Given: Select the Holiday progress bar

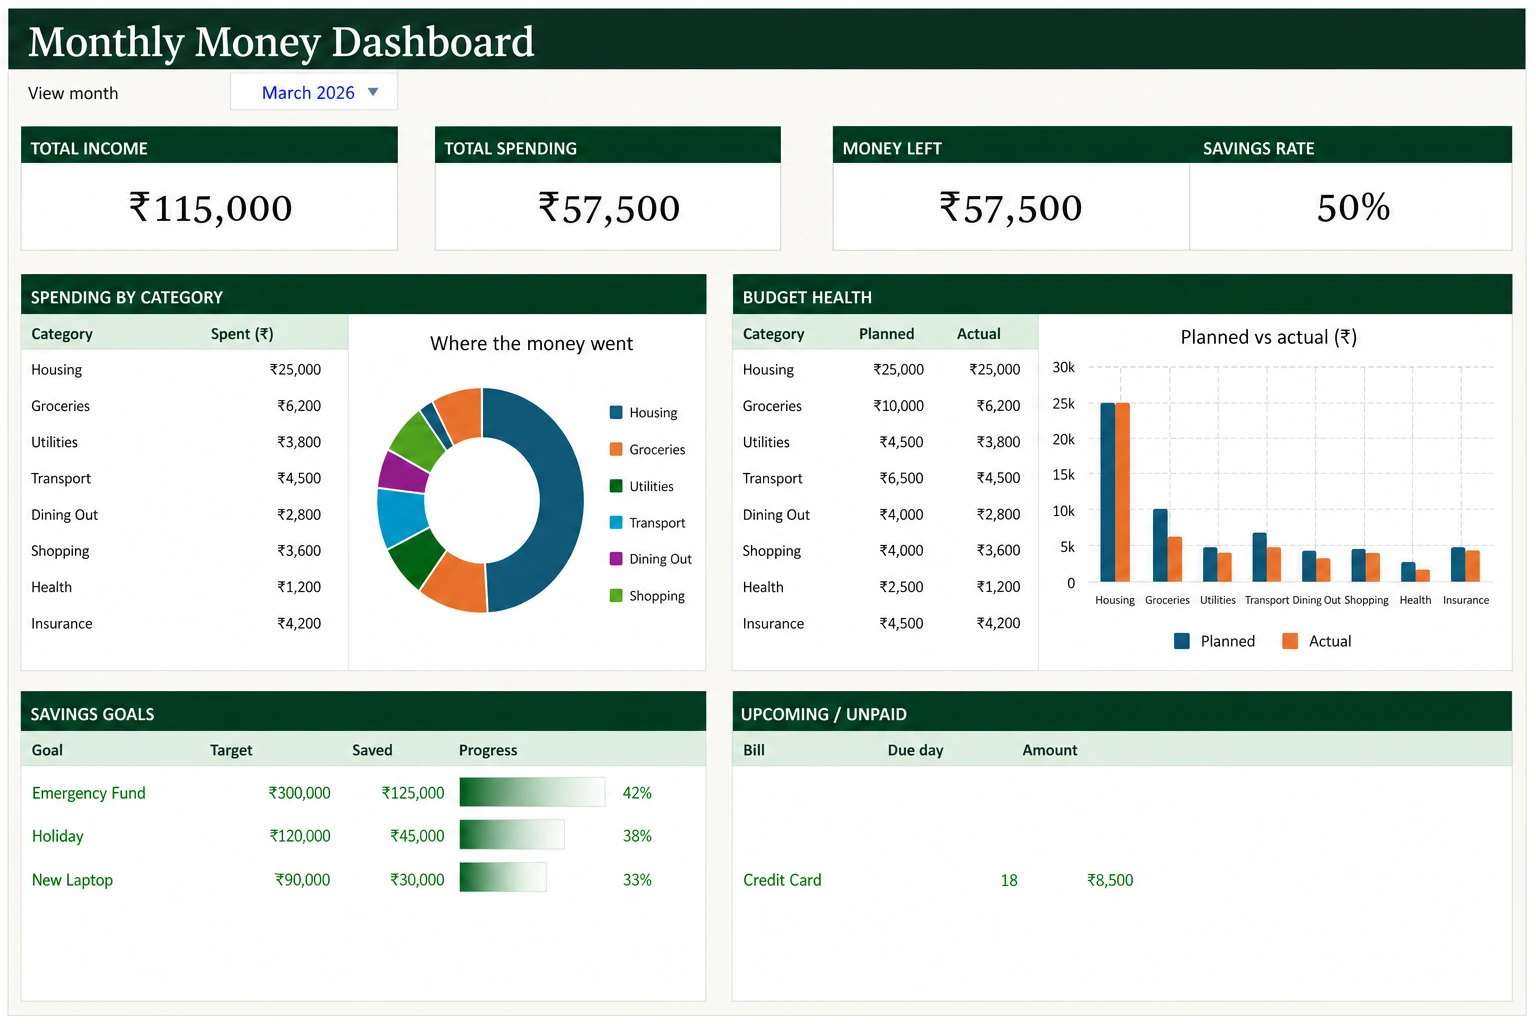Looking at the screenshot, I should pos(512,835).
